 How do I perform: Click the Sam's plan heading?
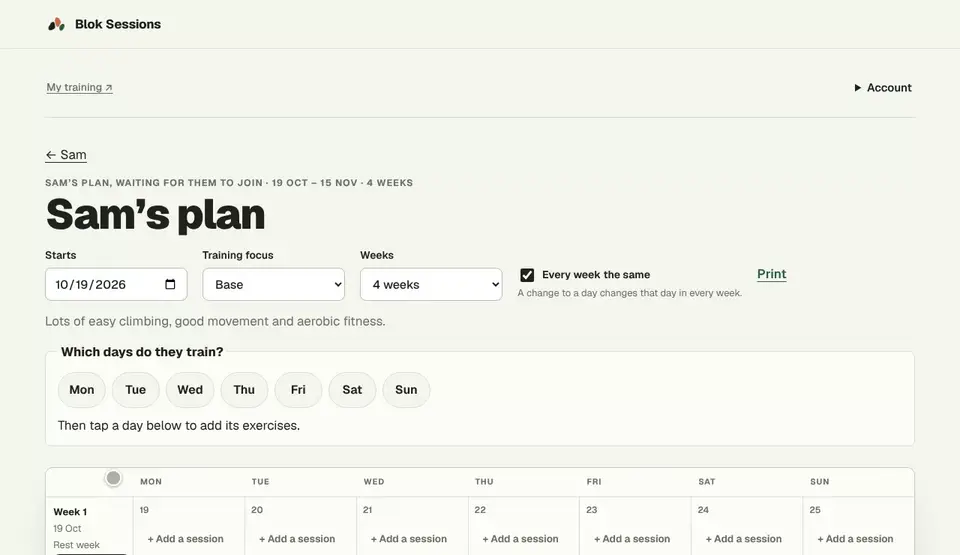156,214
